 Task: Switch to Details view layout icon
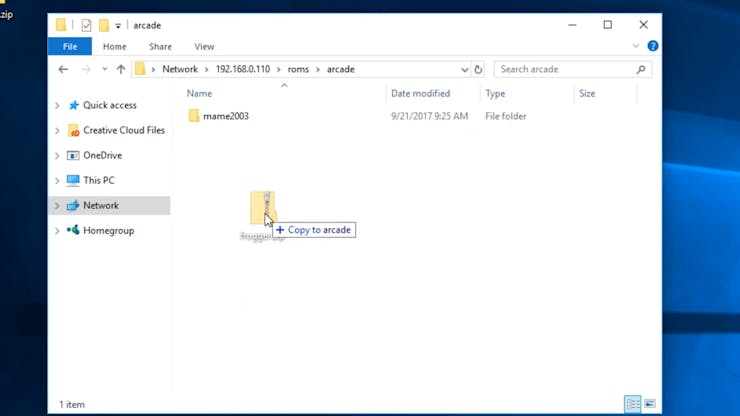click(x=633, y=404)
